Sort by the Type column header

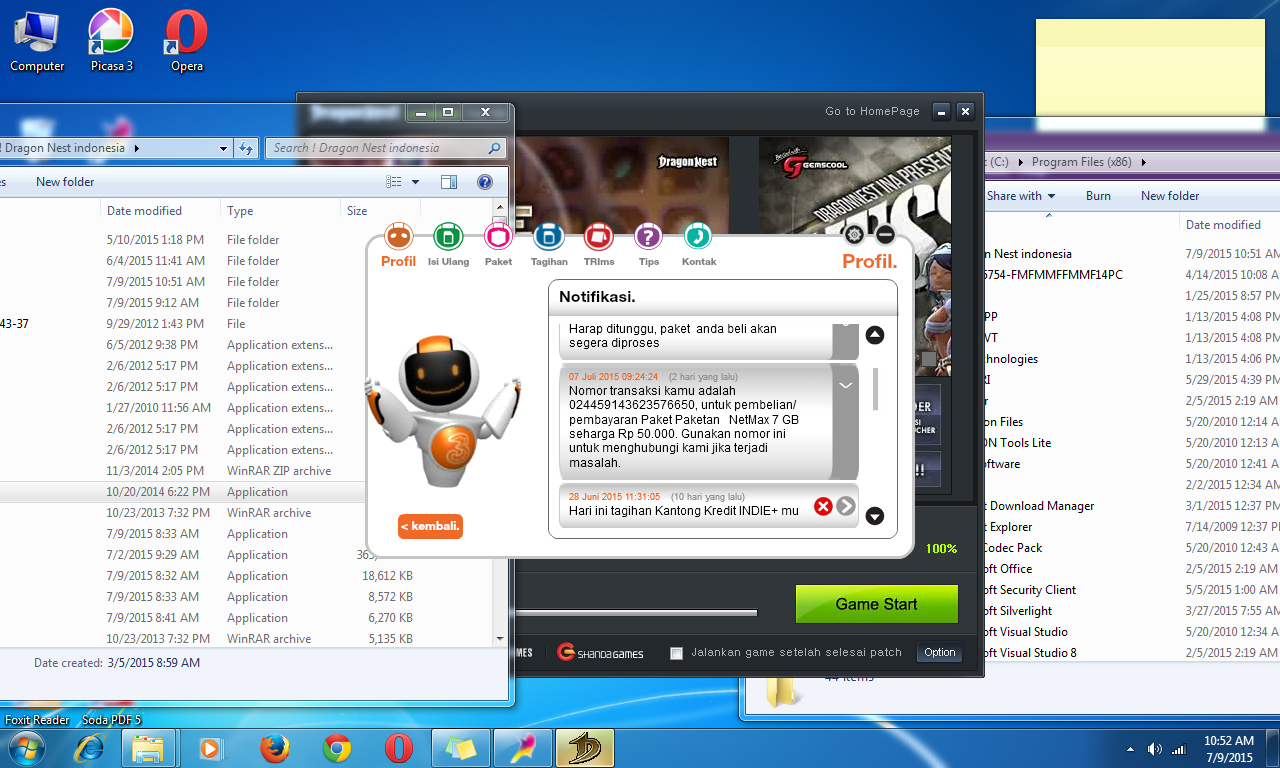pos(280,211)
